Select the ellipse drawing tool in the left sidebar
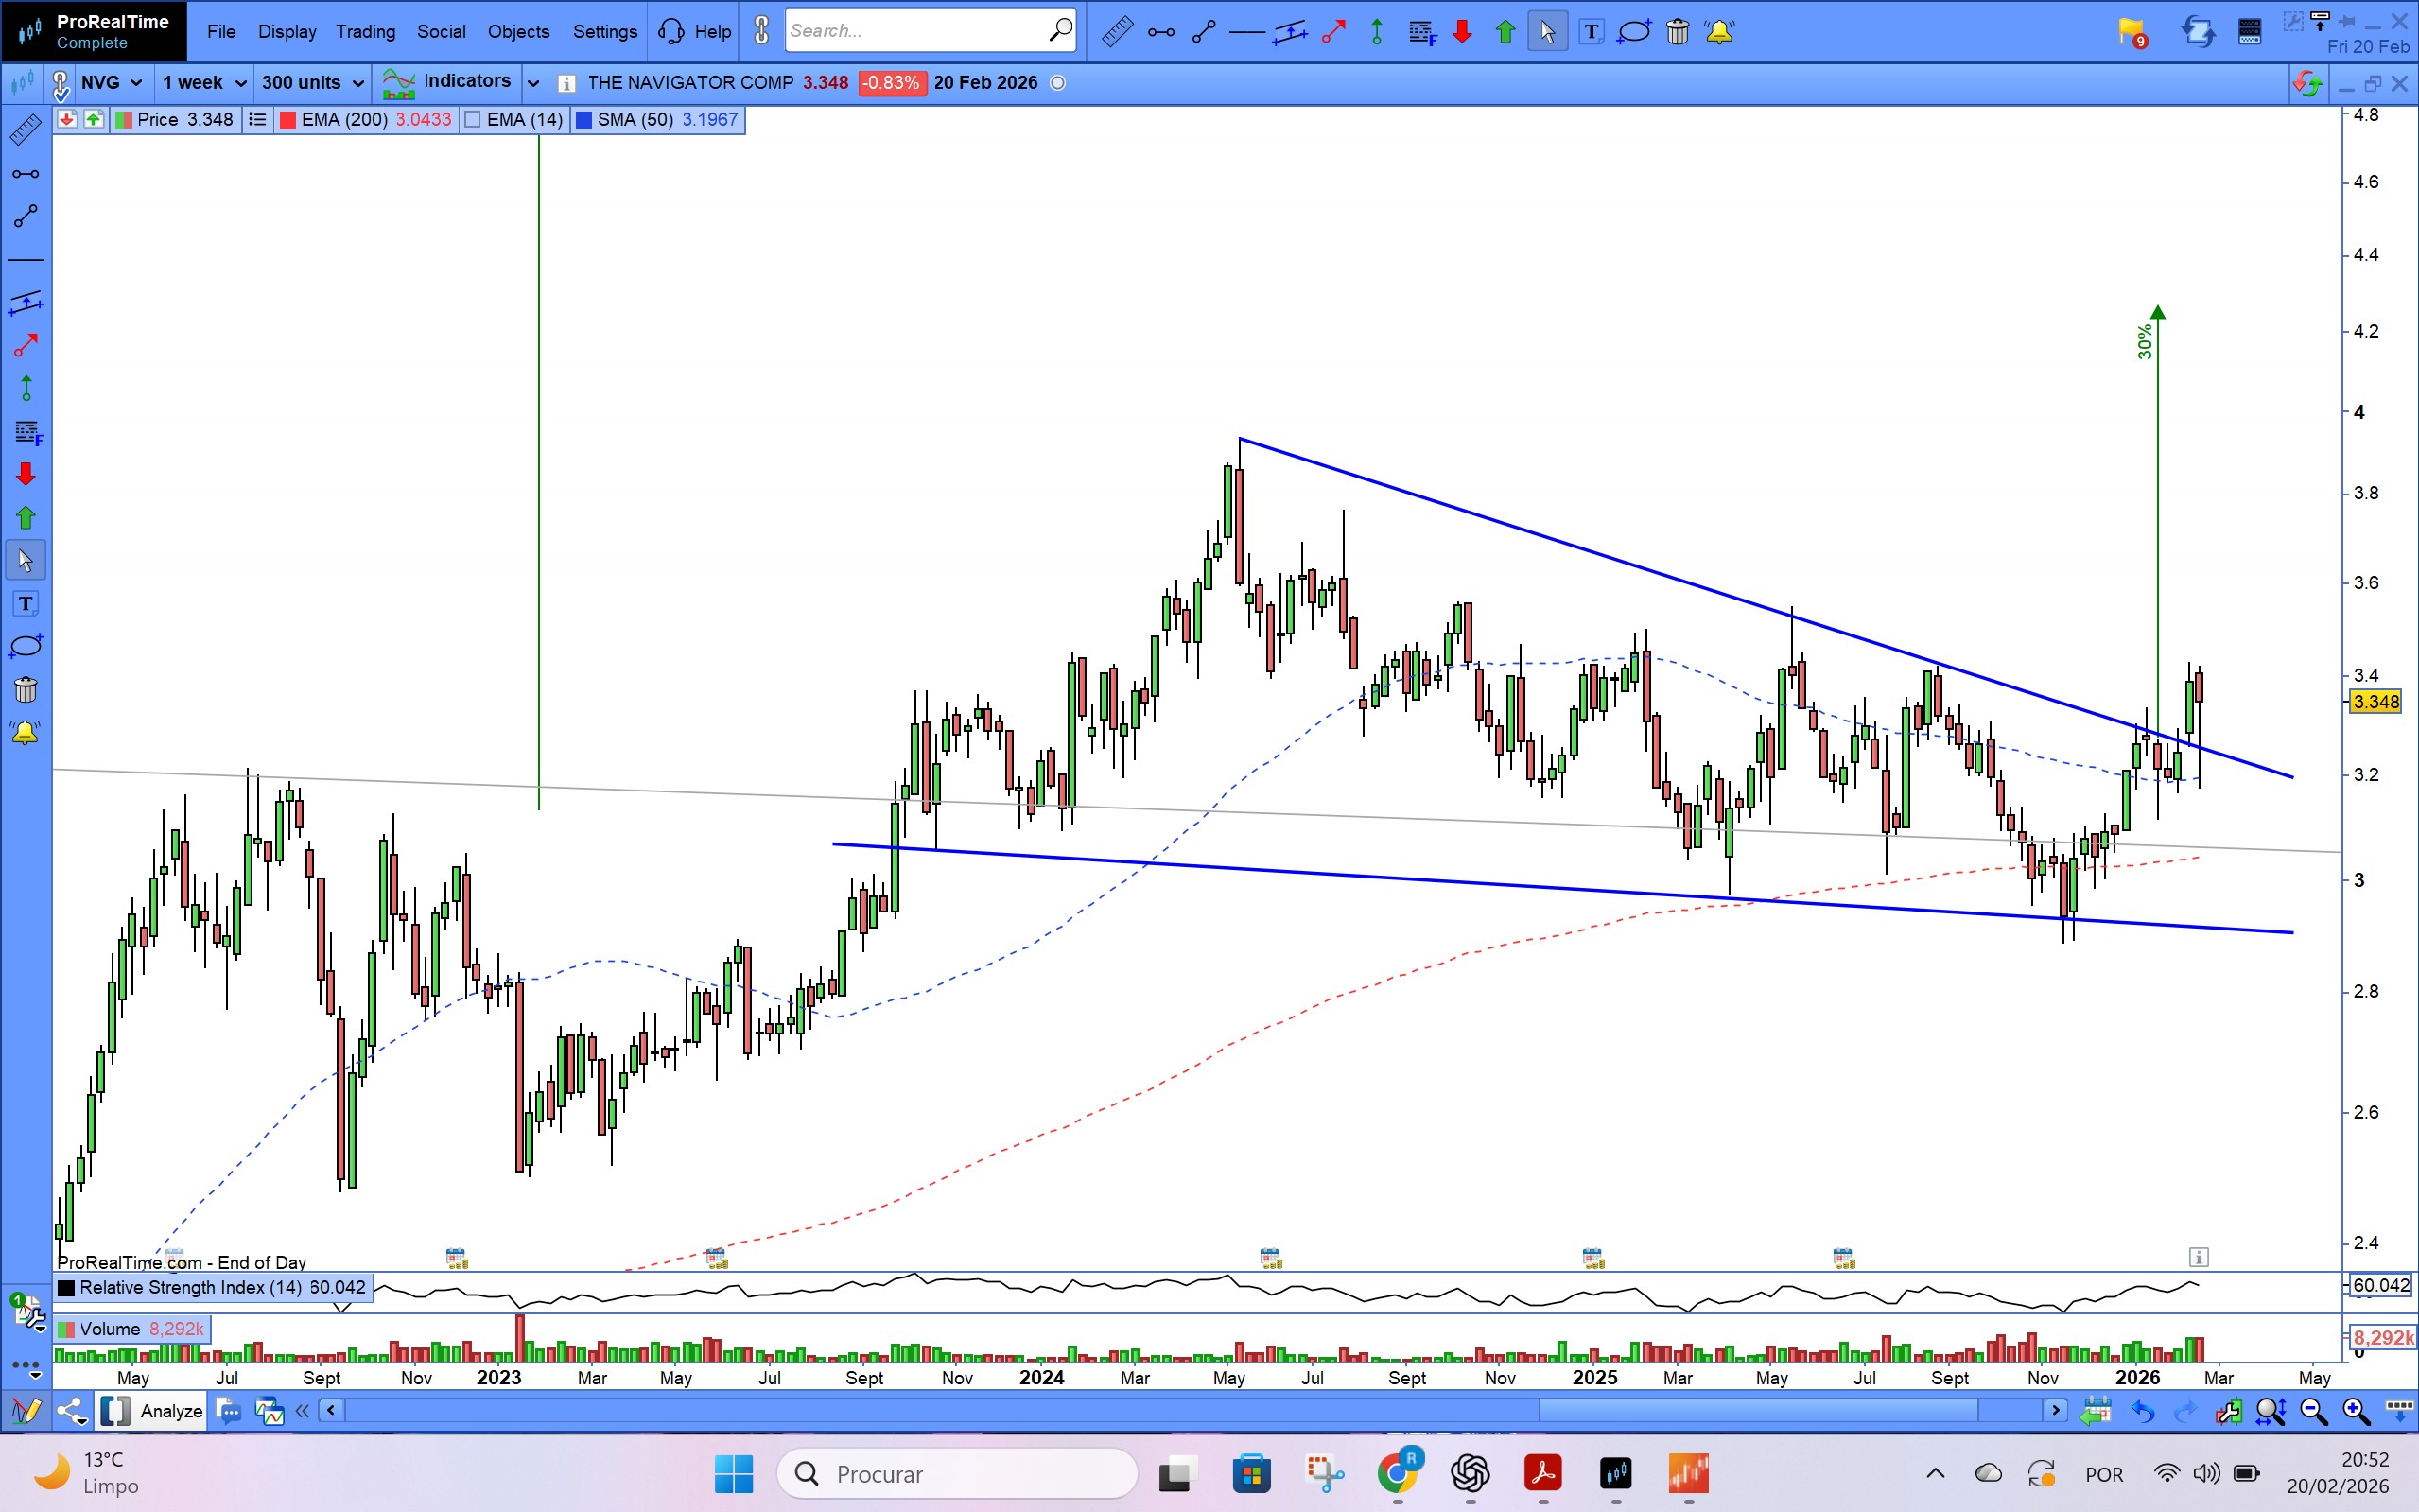Viewport: 2419px width, 1512px height. coord(25,646)
